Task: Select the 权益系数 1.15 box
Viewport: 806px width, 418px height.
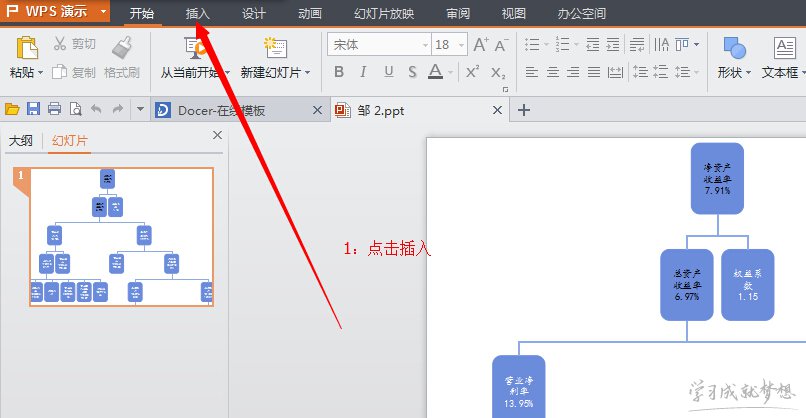Action: pos(747,285)
